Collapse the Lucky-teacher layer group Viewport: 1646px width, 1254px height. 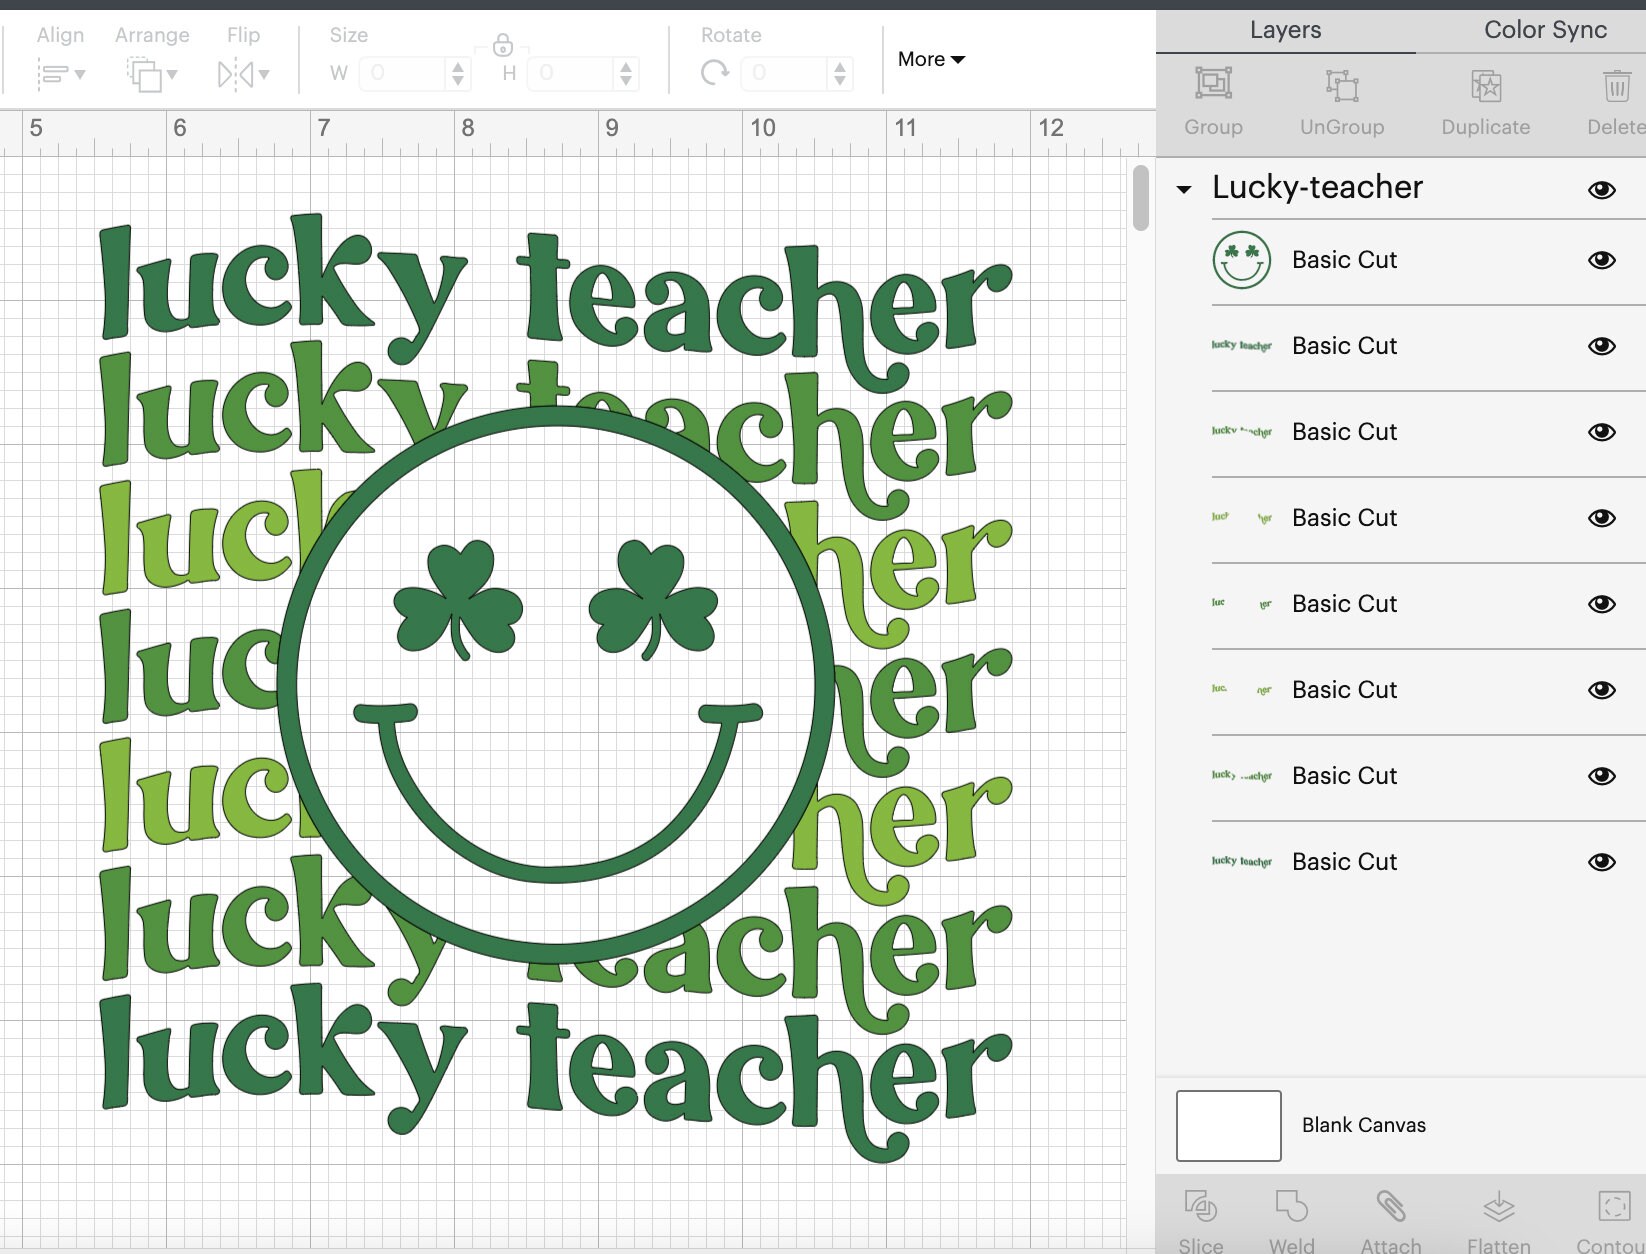1185,190
